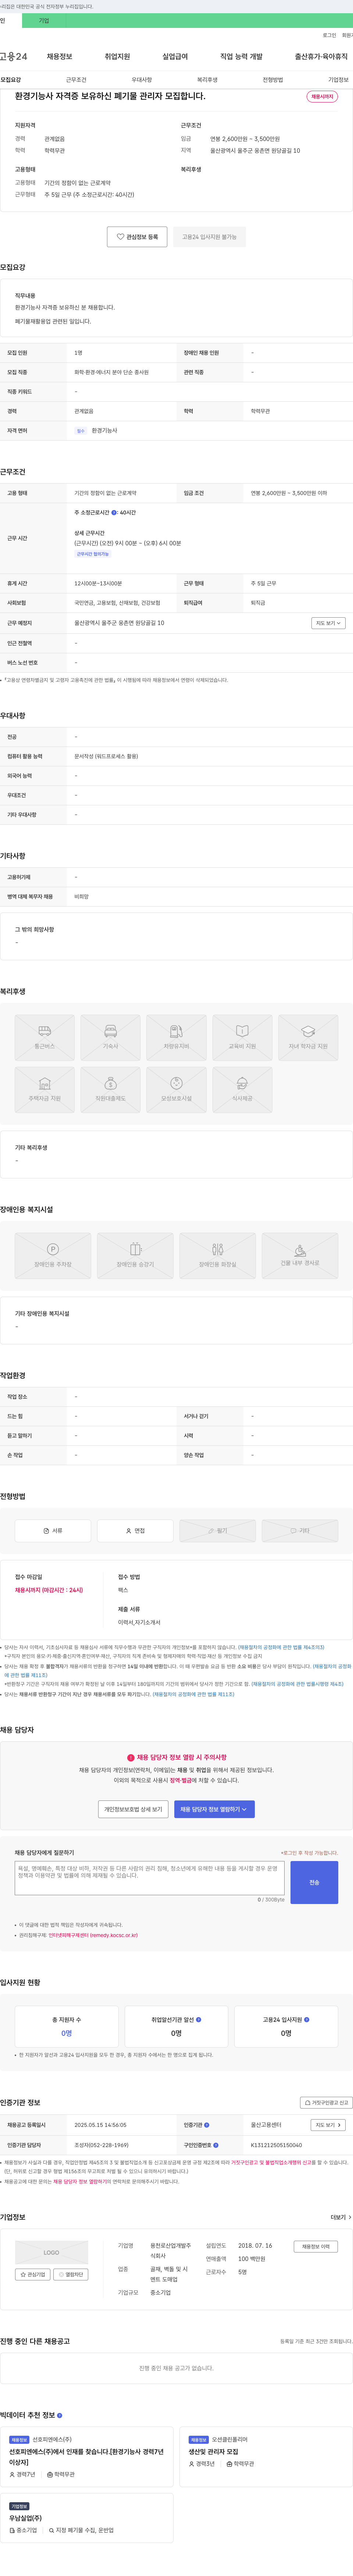353x2576 pixels.
Task: Click the 장애인용 승강기 icon
Action: pos(135,1256)
